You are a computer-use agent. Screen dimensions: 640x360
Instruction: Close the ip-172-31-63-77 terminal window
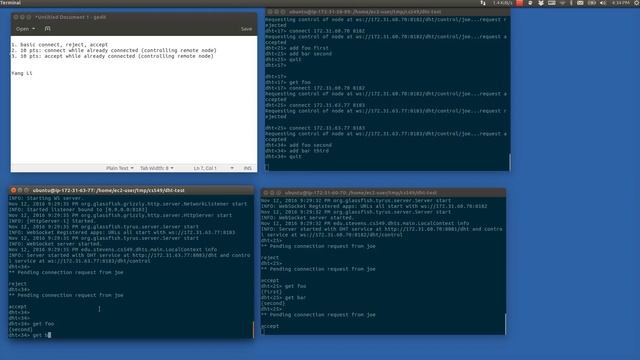point(13,190)
